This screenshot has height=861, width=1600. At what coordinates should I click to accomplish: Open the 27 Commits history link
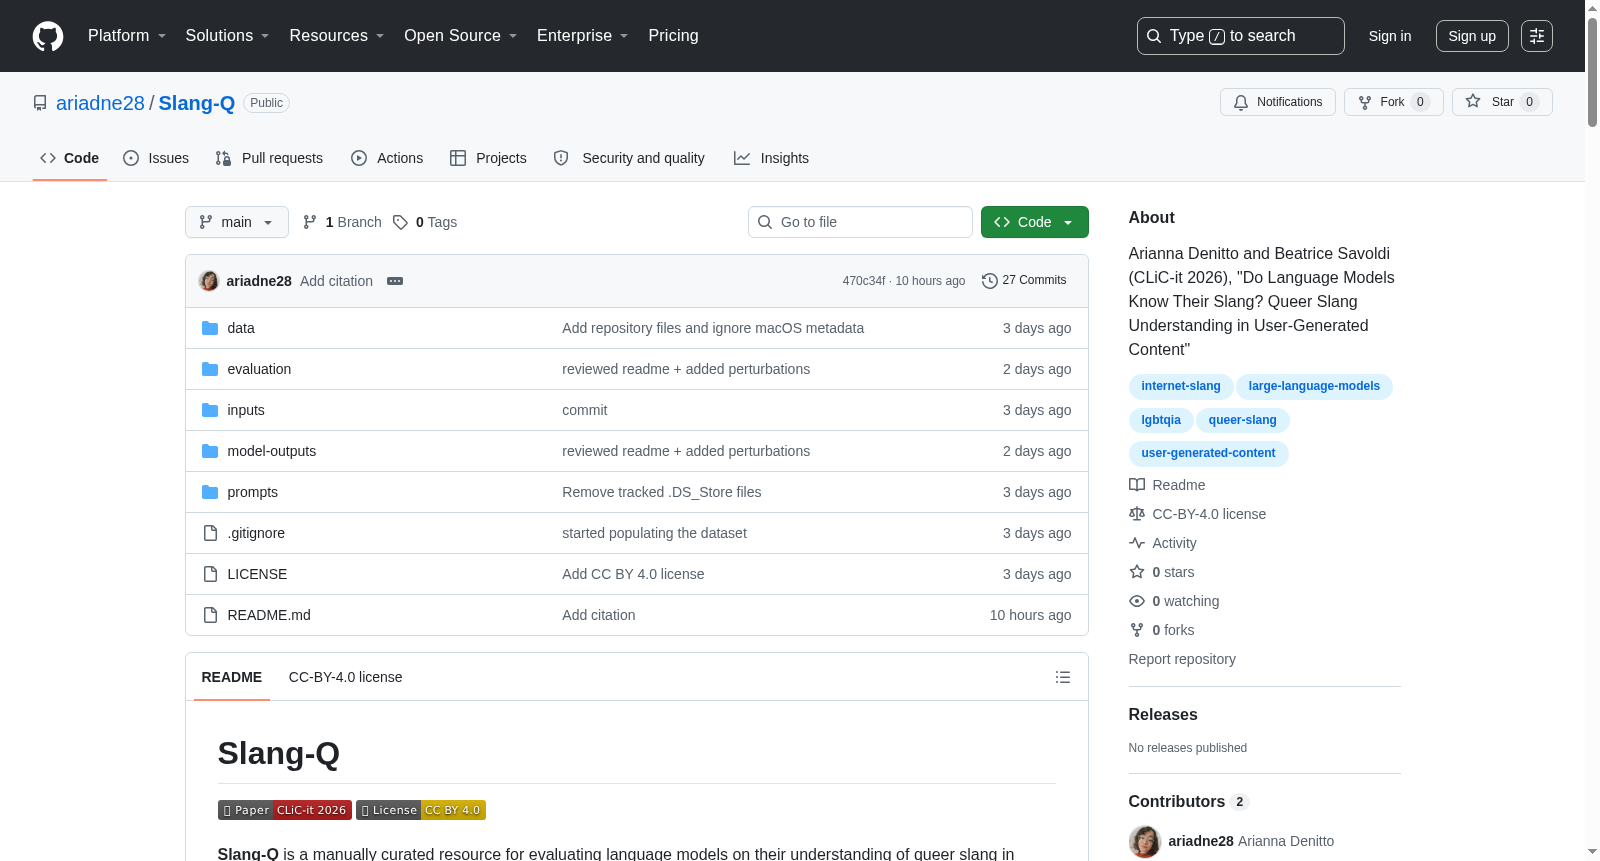[x=1024, y=281]
